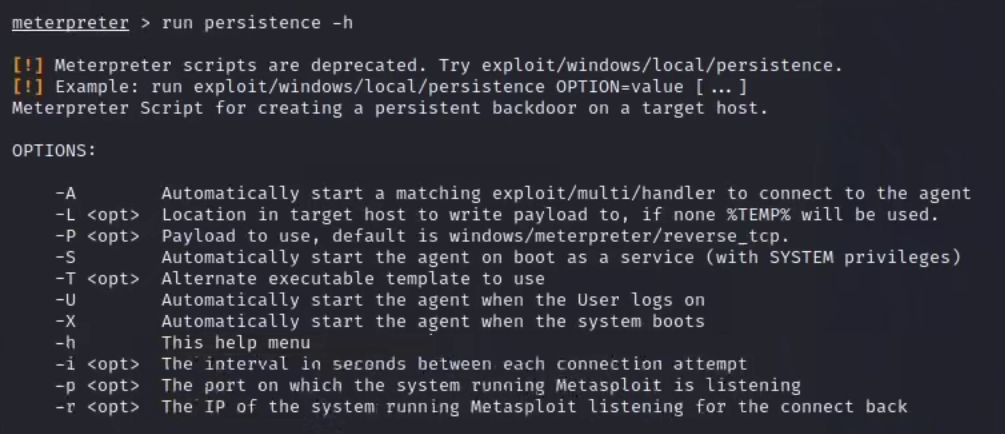1005x434 pixels.
Task: Select the -L <opt> option flag
Action: point(97,215)
